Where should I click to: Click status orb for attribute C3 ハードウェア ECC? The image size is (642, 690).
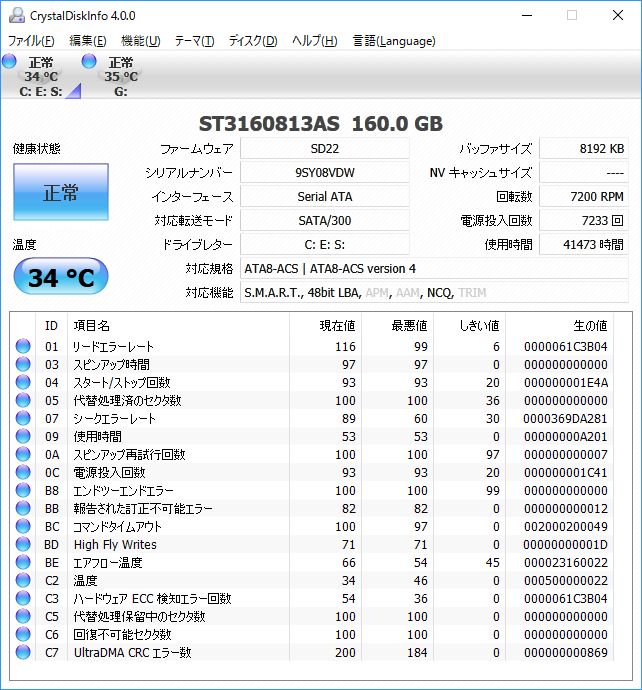click(x=23, y=598)
